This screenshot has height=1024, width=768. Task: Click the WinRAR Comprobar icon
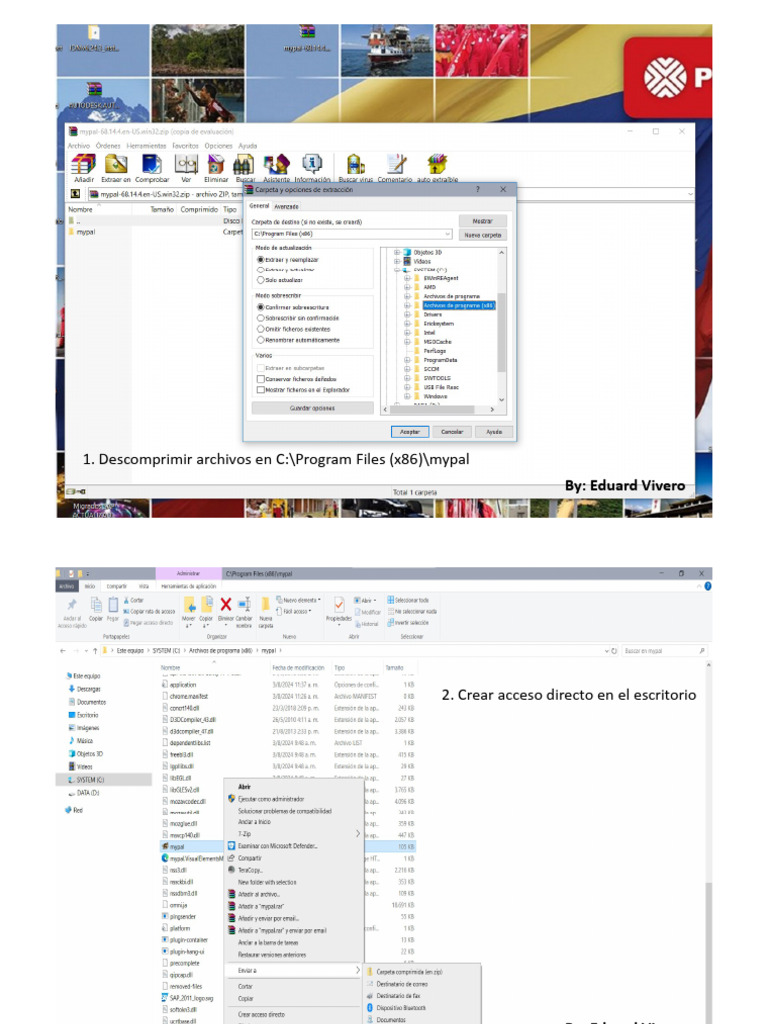point(152,163)
